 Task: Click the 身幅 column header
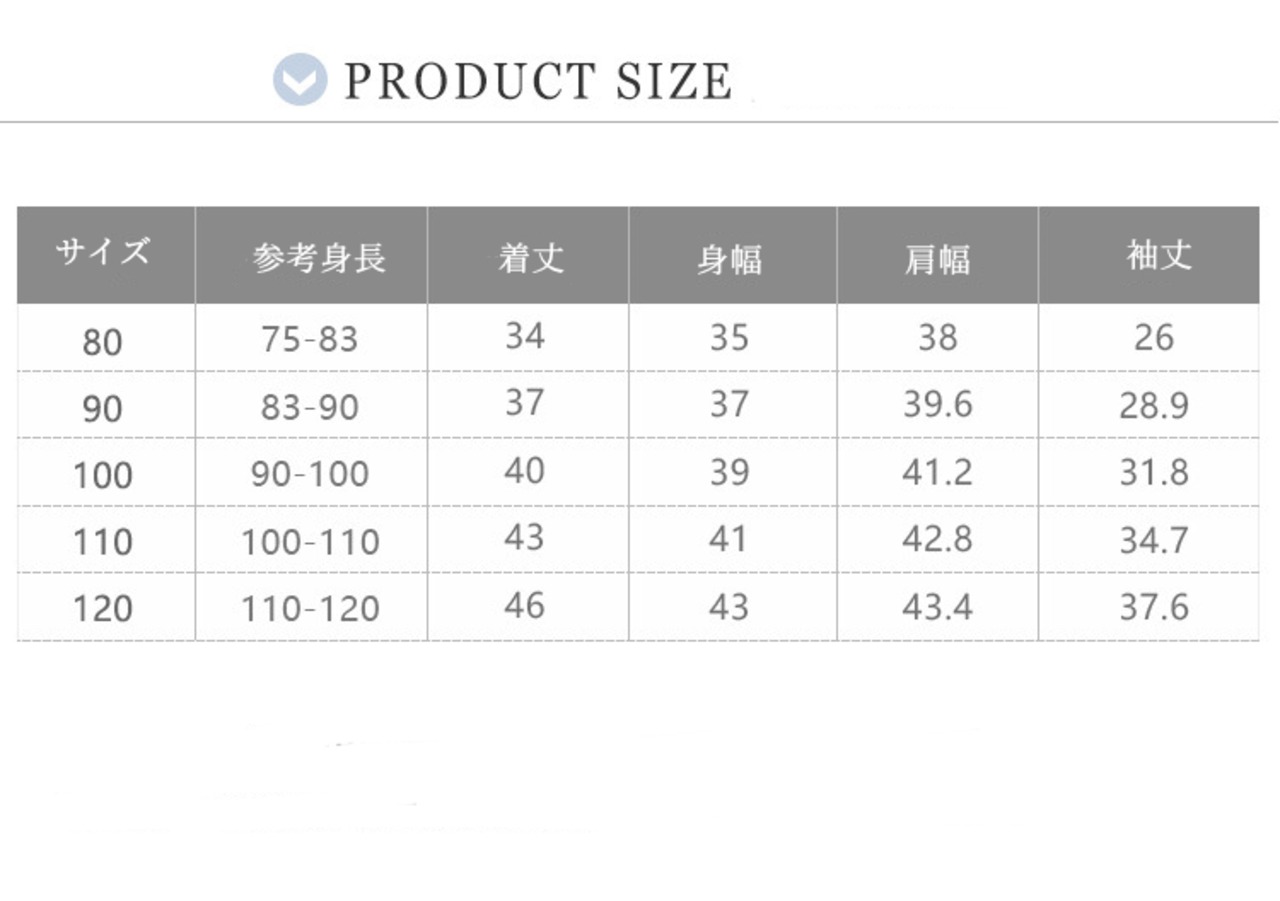pos(729,260)
